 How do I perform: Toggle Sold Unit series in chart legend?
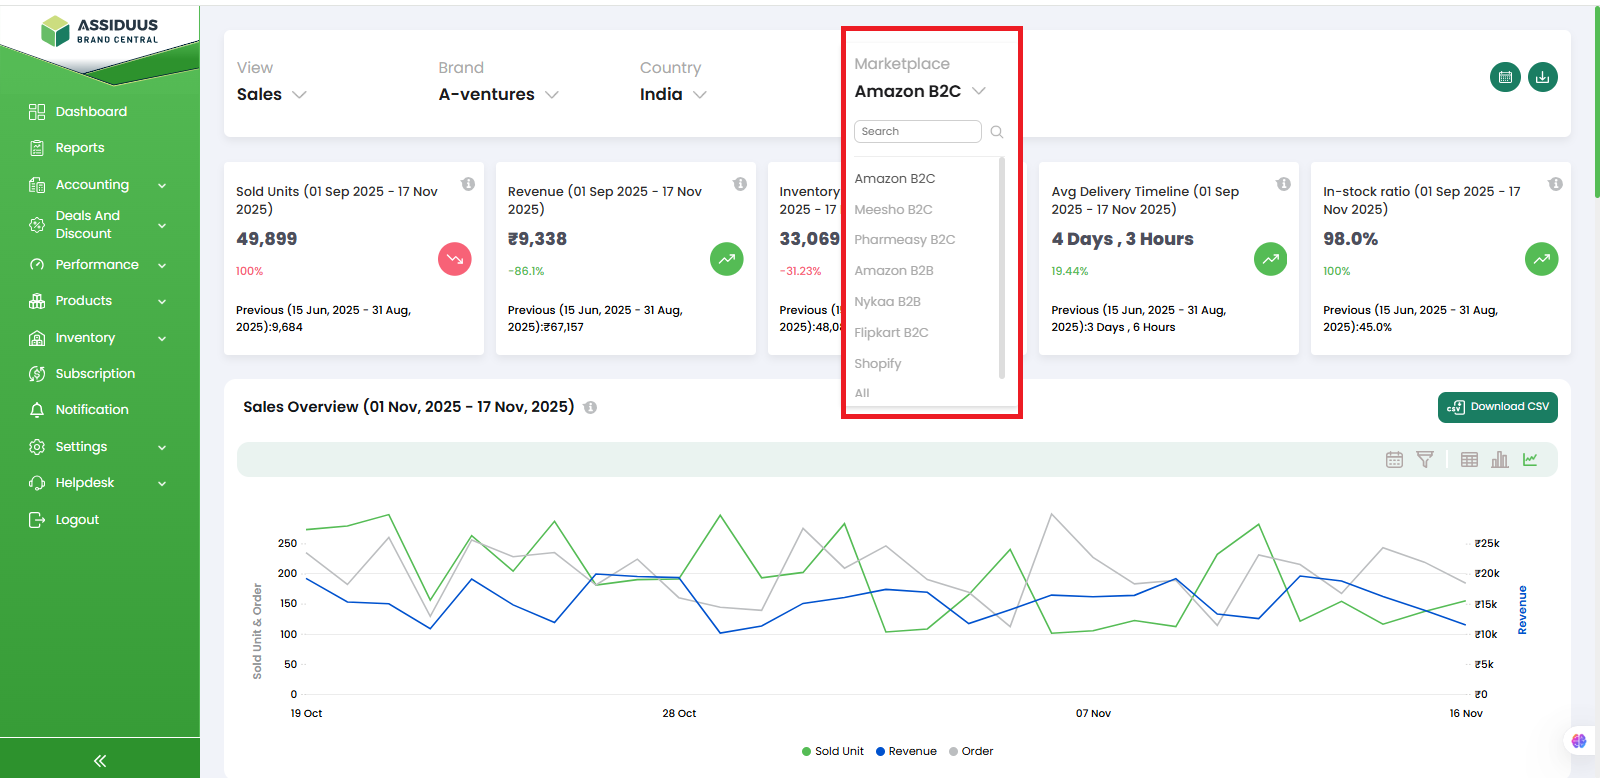[x=832, y=752]
